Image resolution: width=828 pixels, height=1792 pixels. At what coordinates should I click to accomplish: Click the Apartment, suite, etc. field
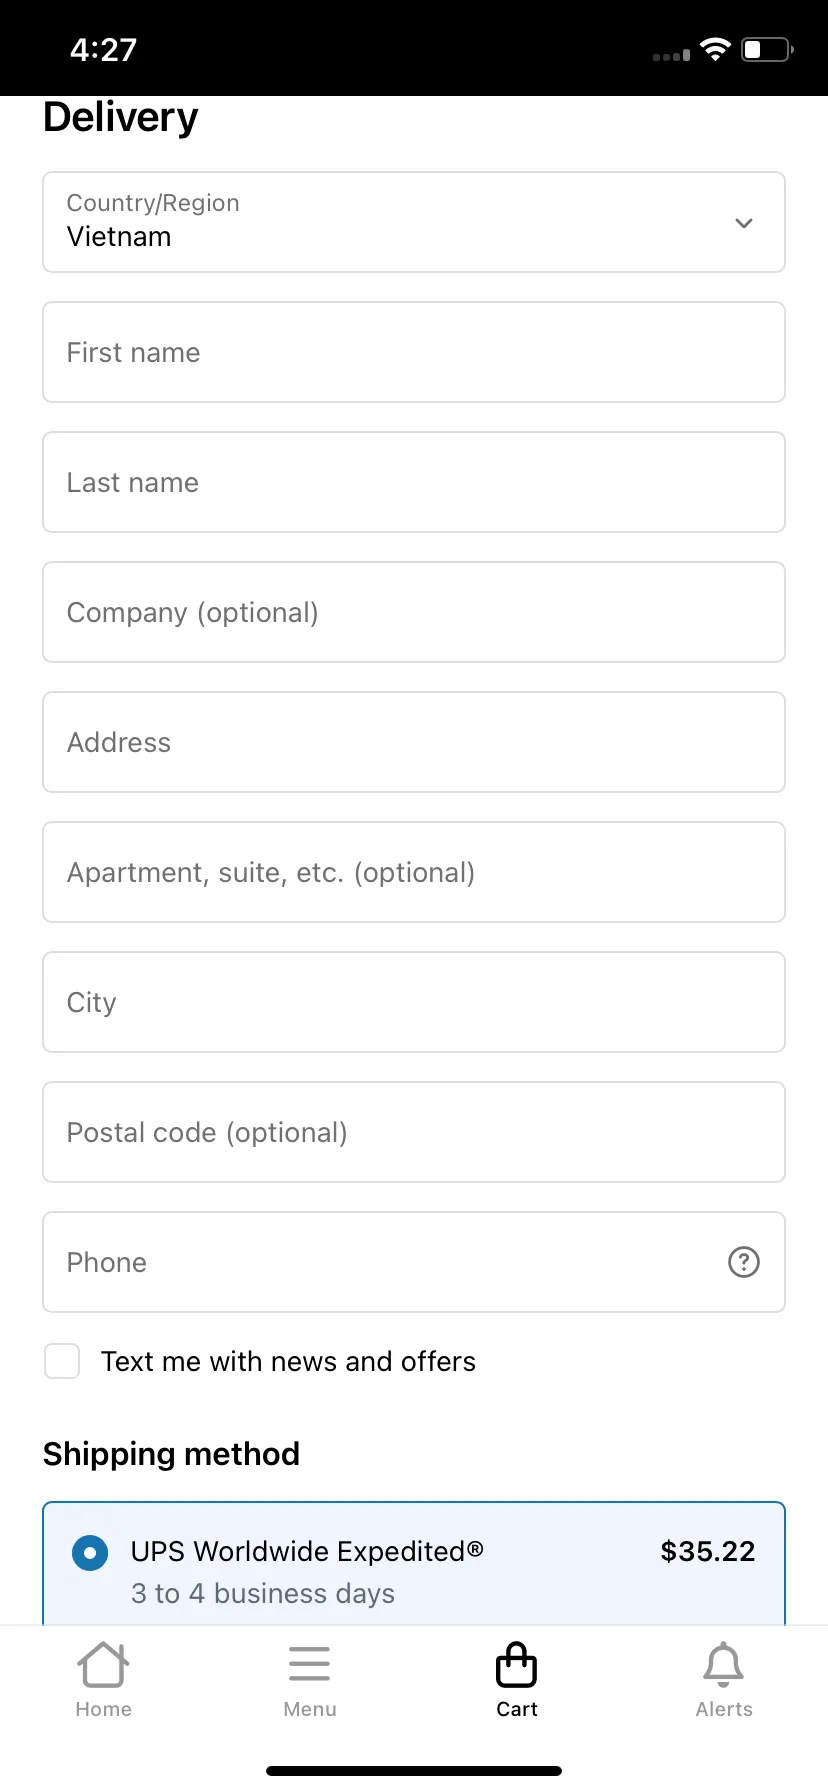pyautogui.click(x=414, y=872)
